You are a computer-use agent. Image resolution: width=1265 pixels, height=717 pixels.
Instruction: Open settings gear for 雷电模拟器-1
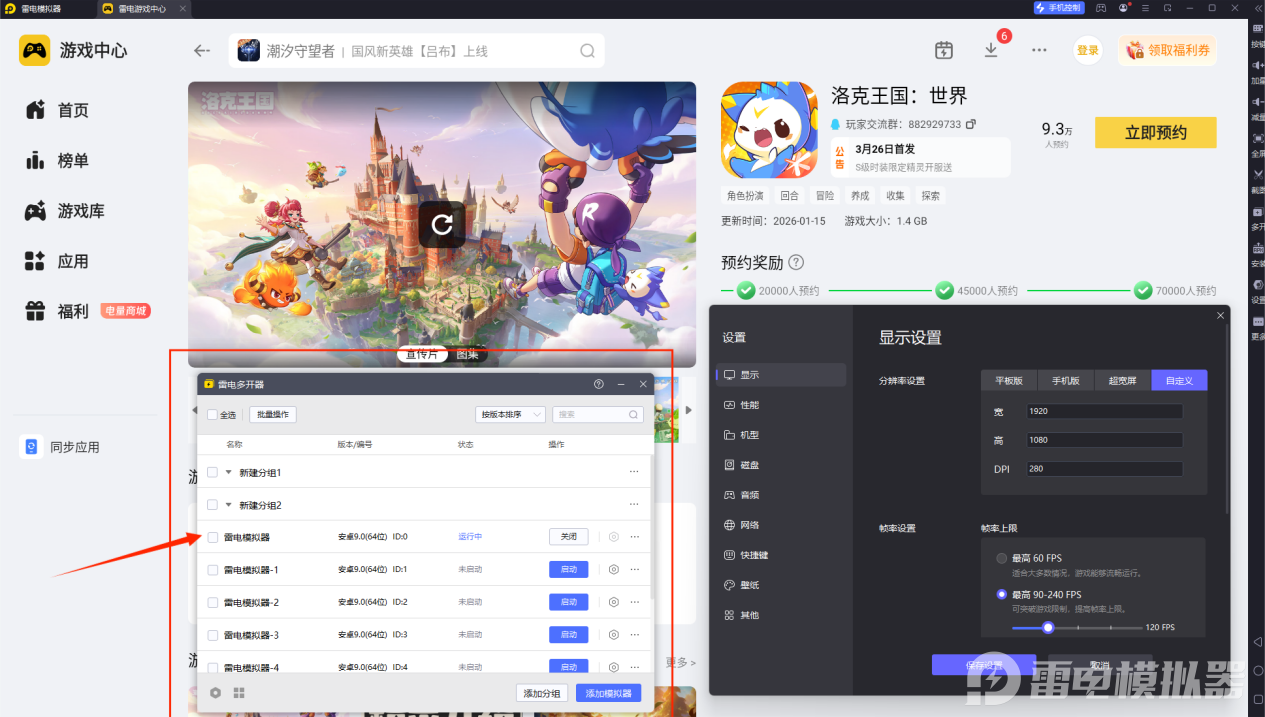[614, 570]
